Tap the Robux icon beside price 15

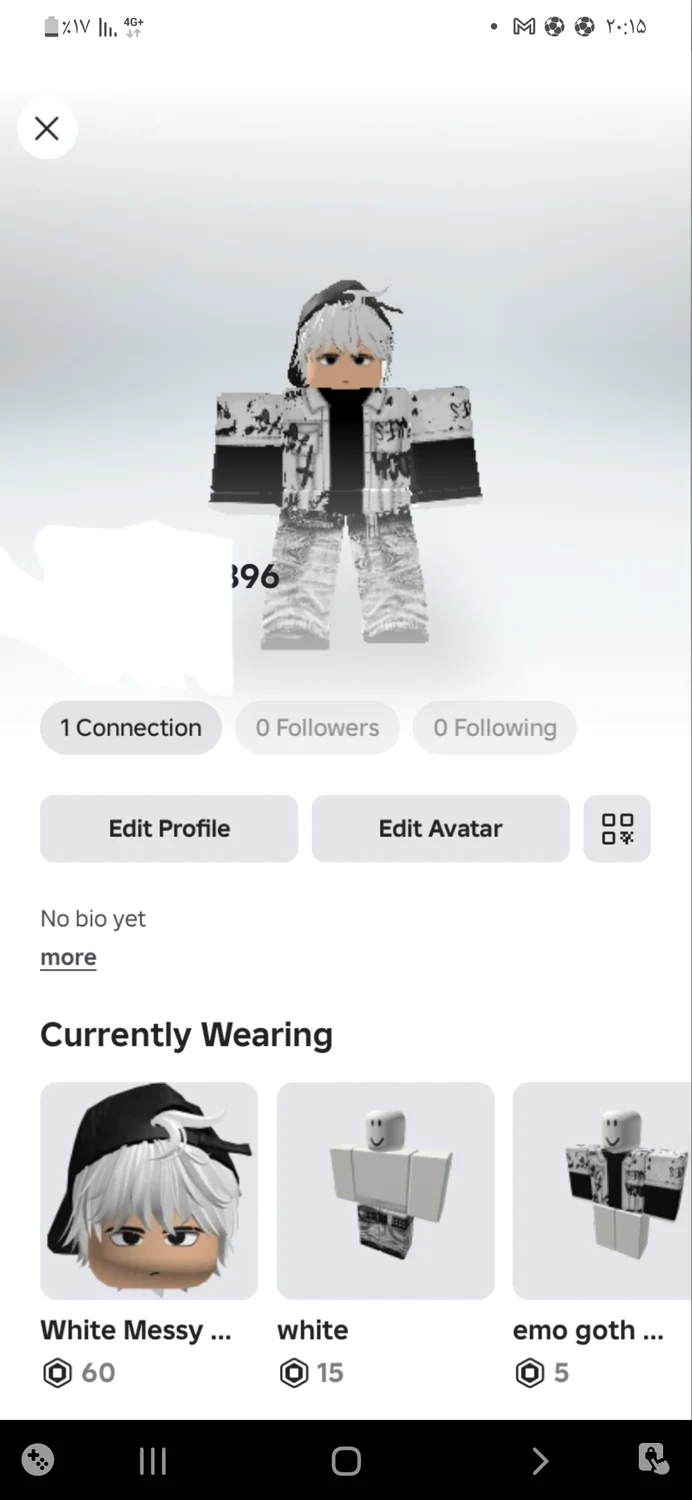(294, 1373)
